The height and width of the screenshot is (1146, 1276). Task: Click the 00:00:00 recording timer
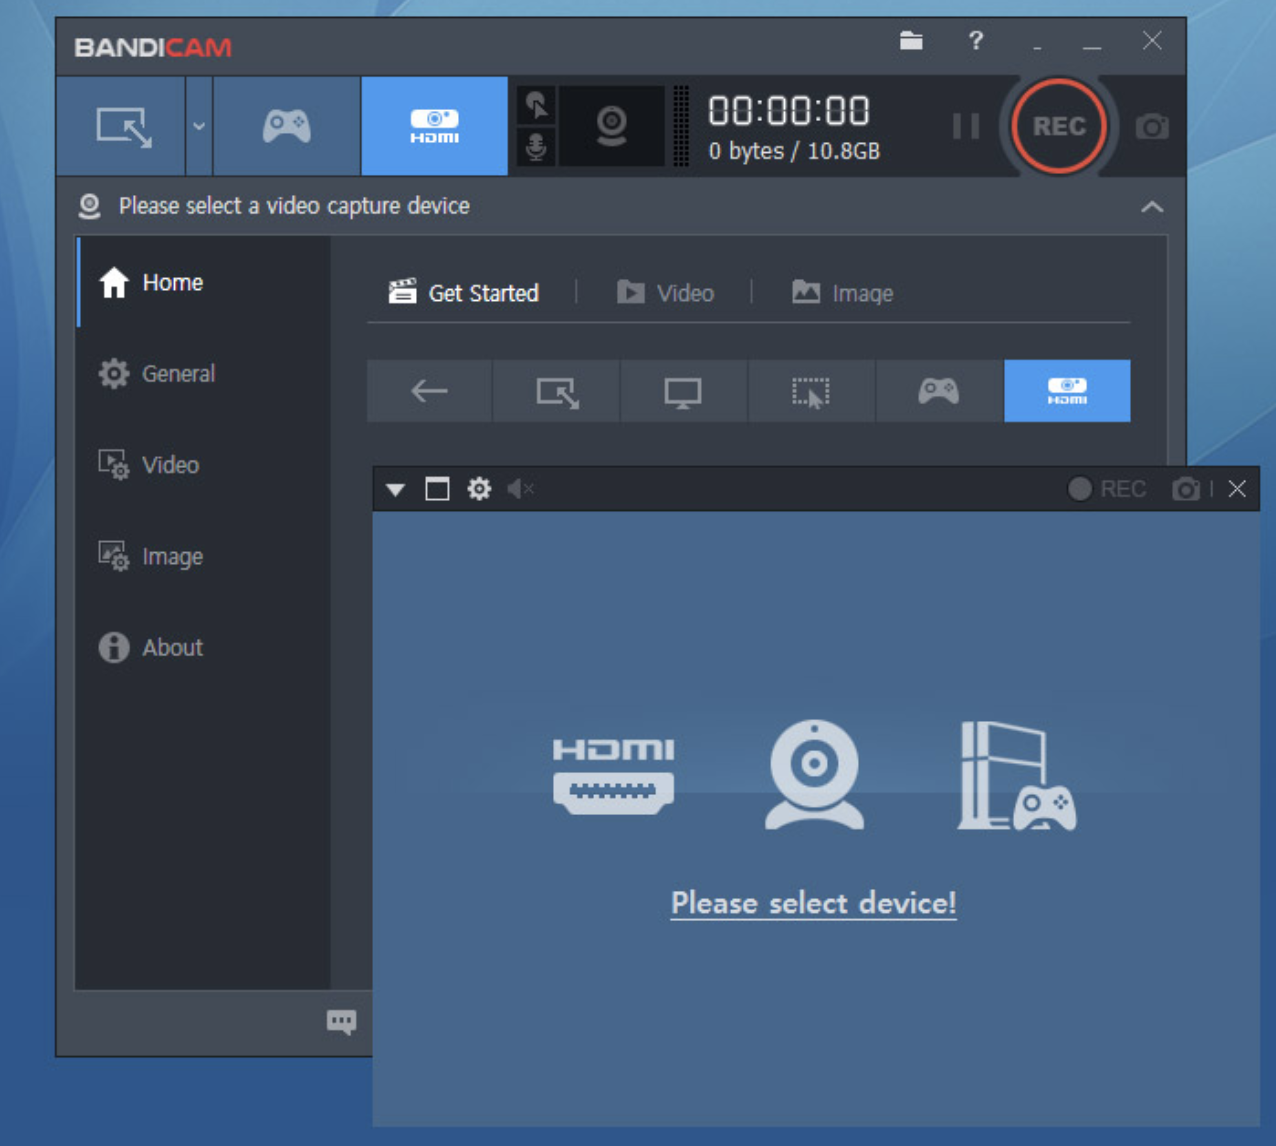pos(789,111)
